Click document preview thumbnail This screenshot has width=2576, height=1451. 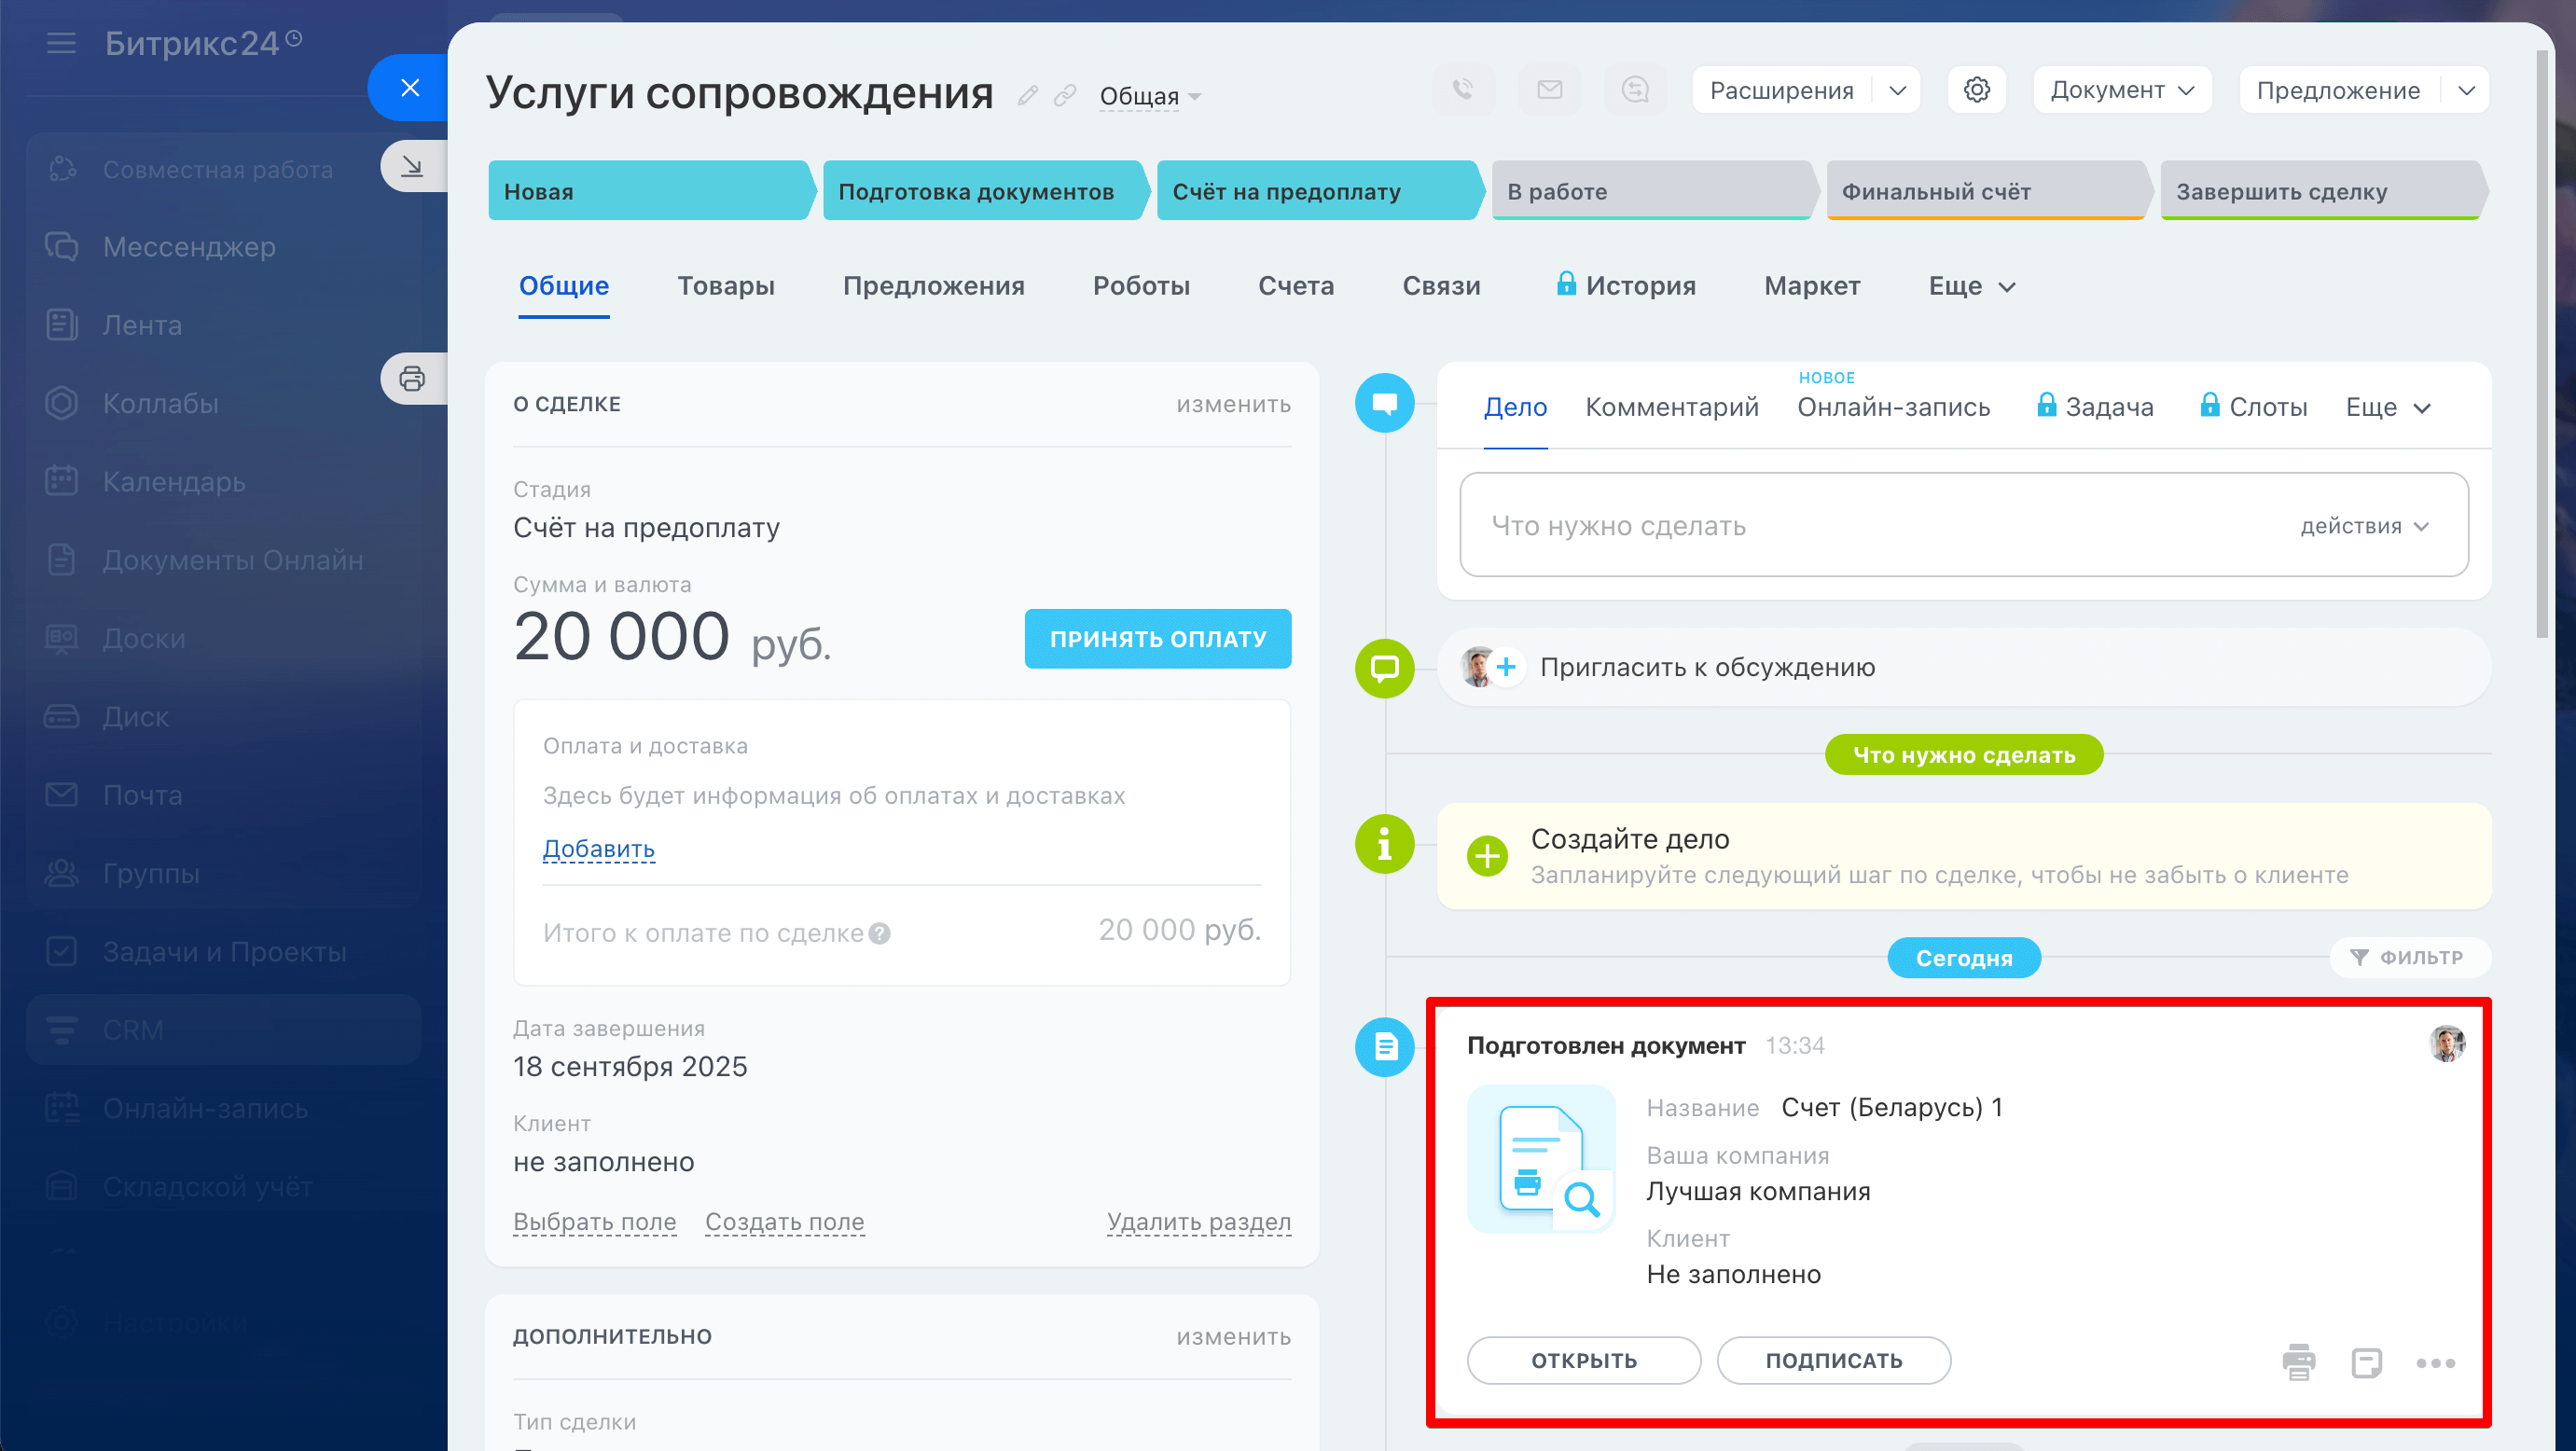tap(1541, 1159)
